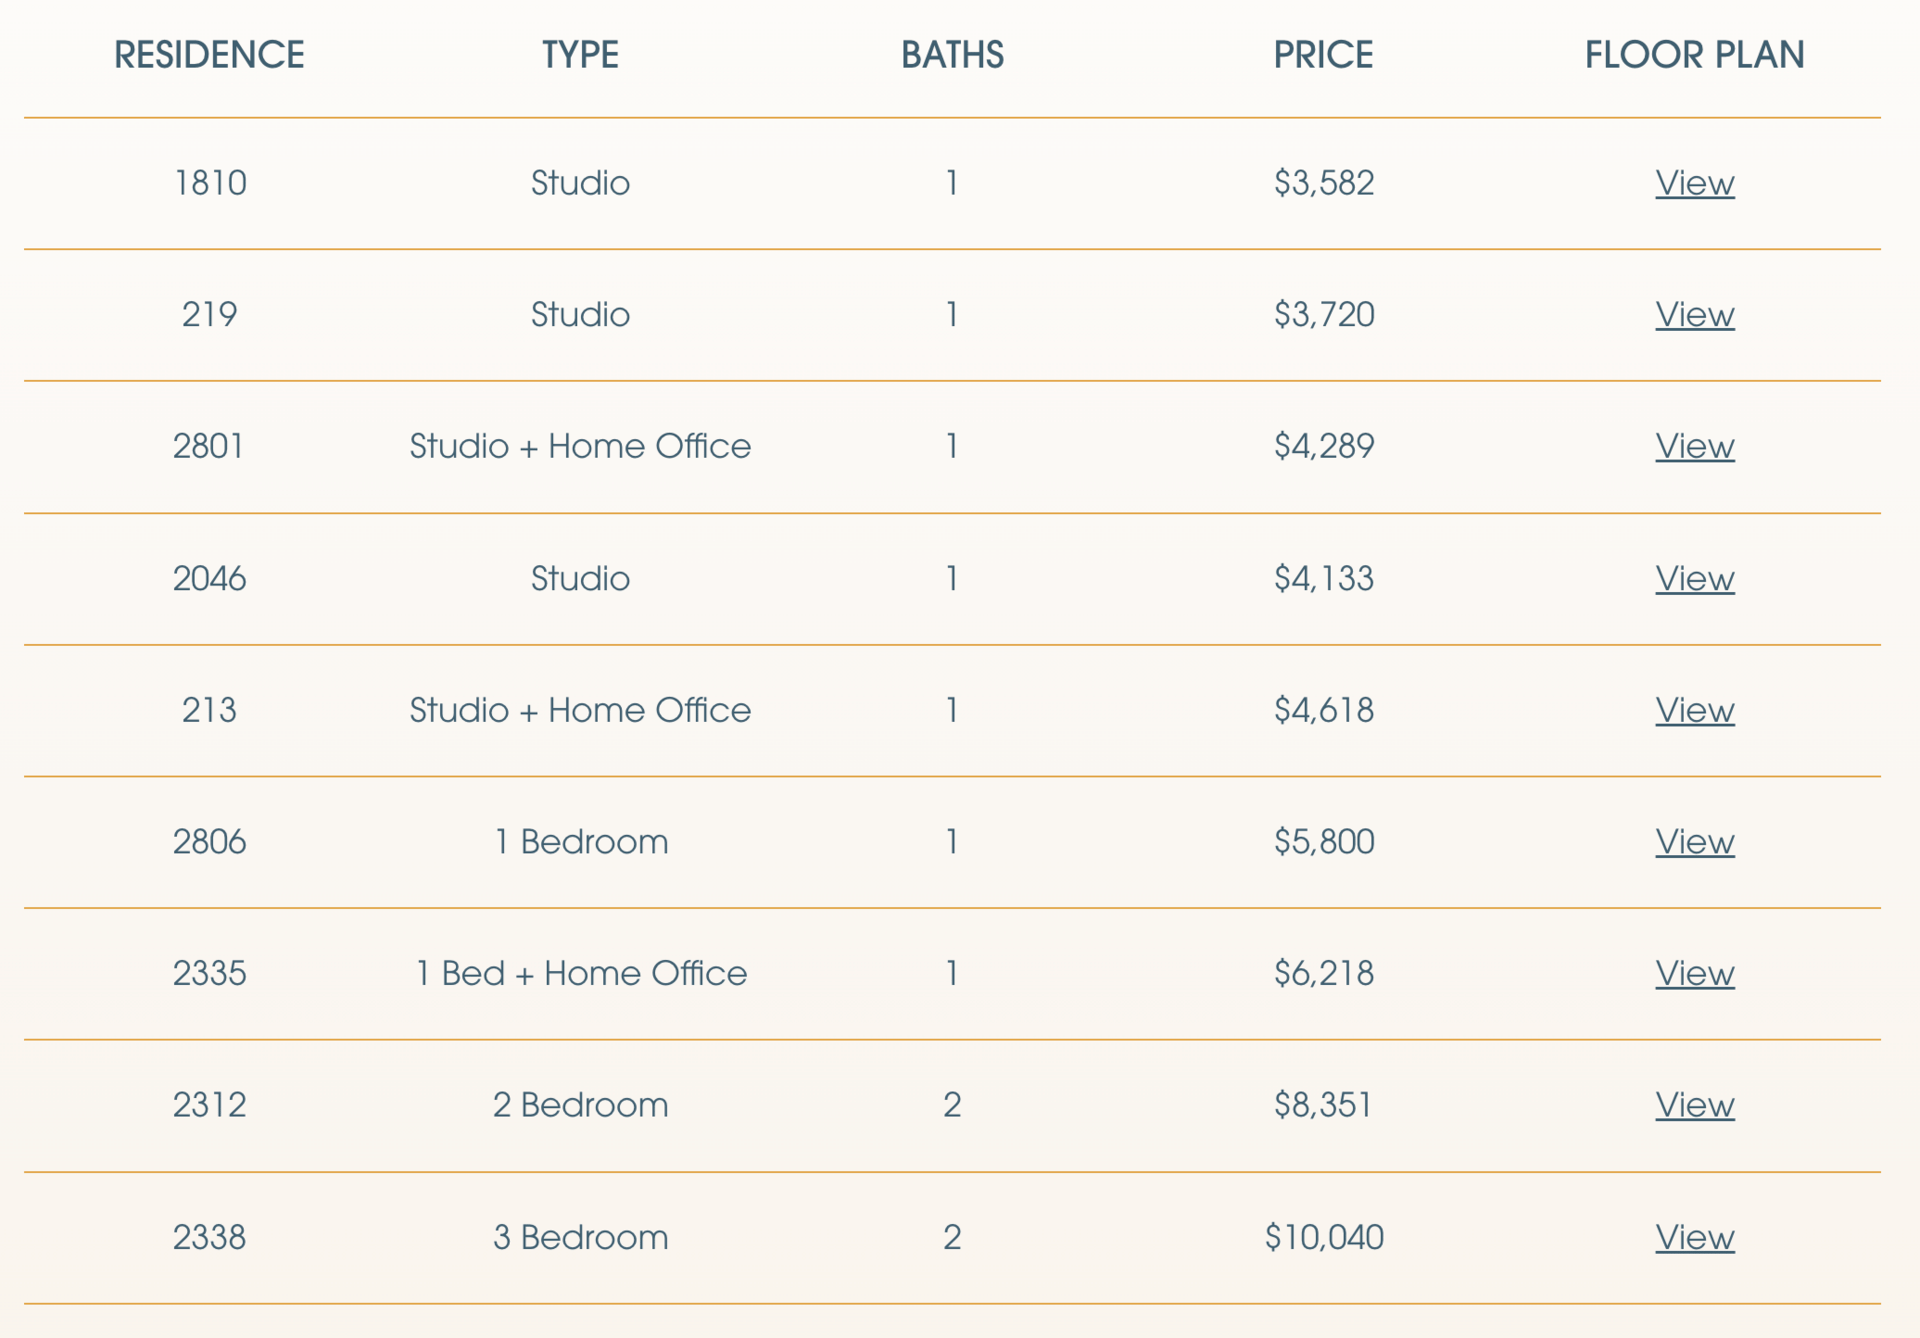Select the BATHS column header
This screenshot has width=1920, height=1338.
pyautogui.click(x=952, y=55)
